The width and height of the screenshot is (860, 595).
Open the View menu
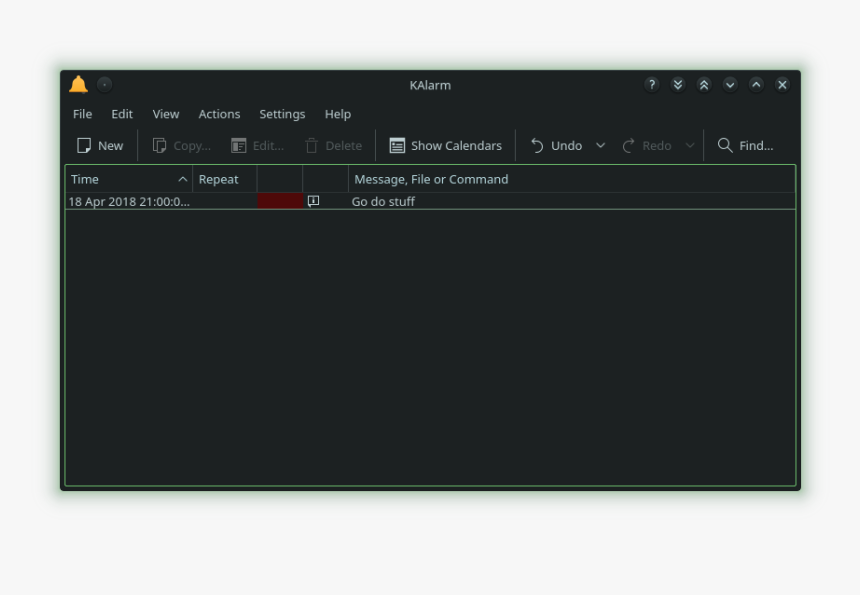pos(166,114)
